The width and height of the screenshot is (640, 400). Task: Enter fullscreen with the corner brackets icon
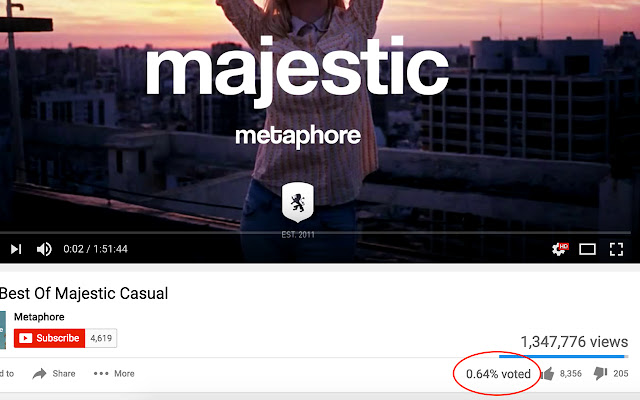pos(616,249)
